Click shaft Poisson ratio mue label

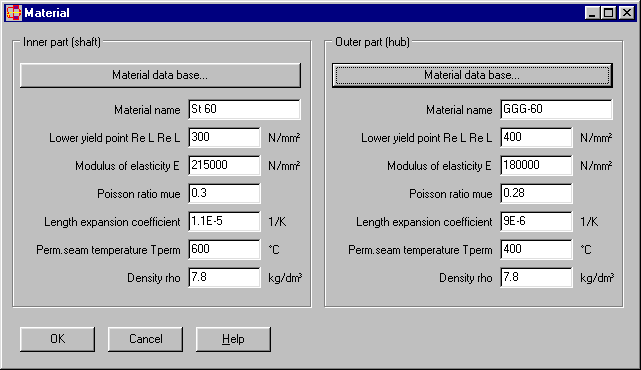pos(139,194)
